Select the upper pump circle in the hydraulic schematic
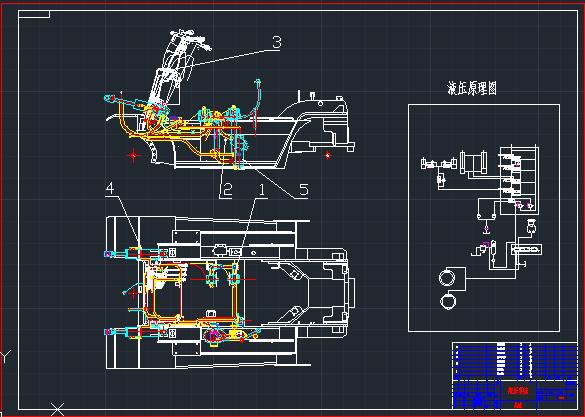The image size is (585, 417). pos(447,278)
